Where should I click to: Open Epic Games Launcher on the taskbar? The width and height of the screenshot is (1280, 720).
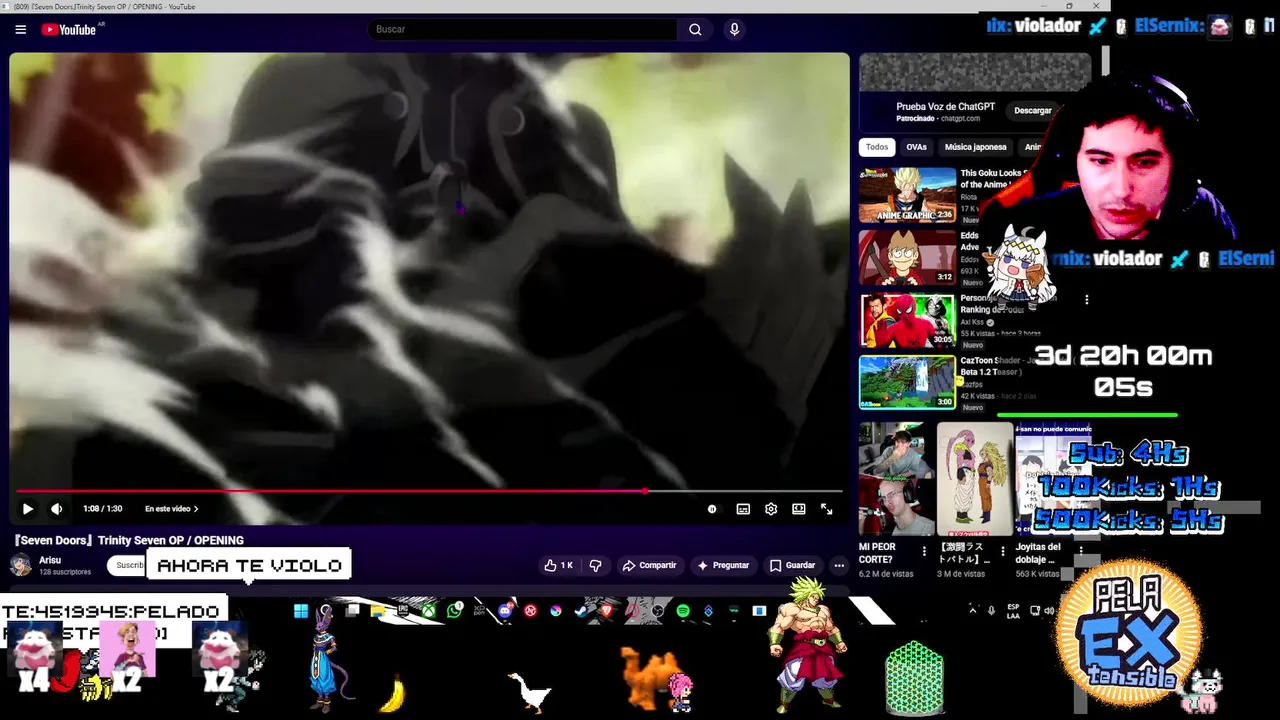402,611
